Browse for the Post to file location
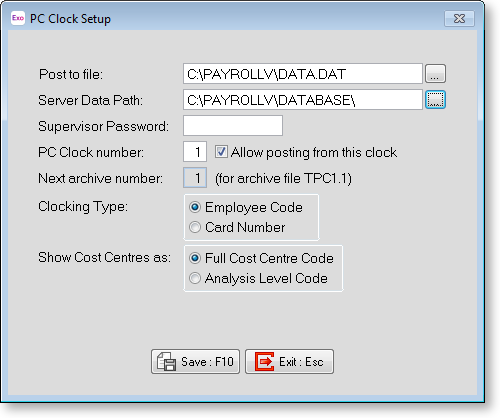The width and height of the screenshot is (500, 418). (435, 74)
